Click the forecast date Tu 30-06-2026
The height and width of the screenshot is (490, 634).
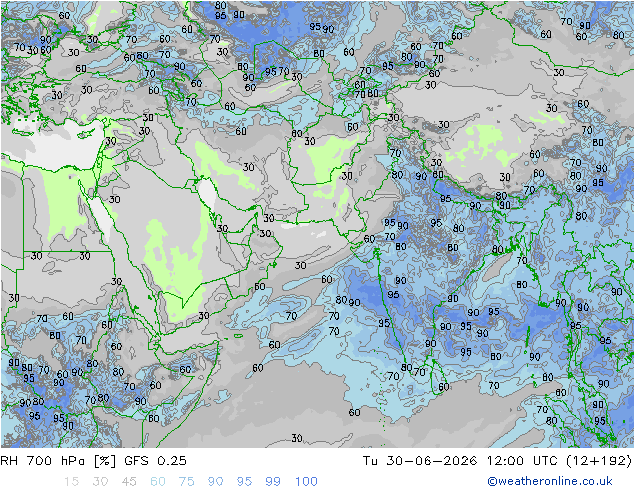[x=420, y=460]
